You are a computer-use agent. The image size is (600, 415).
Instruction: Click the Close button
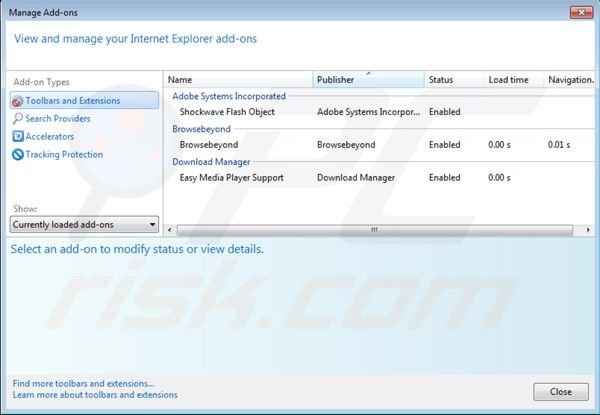(561, 392)
